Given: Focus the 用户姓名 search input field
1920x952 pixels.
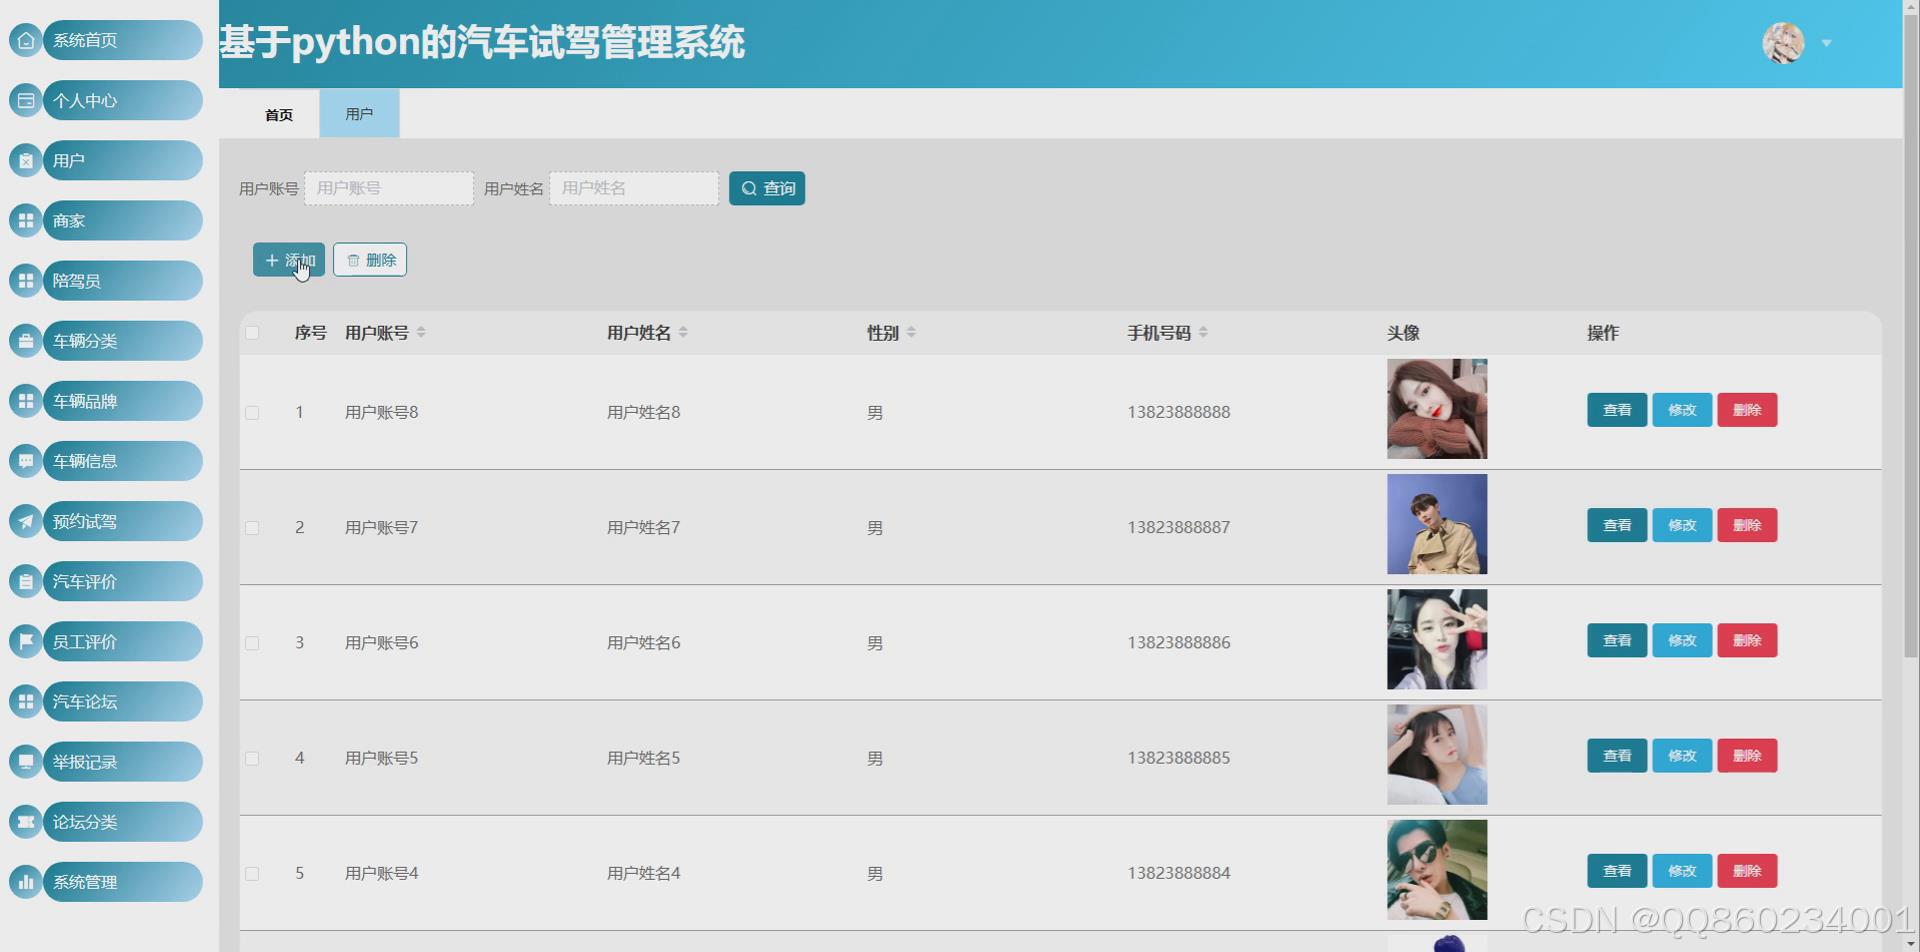Looking at the screenshot, I should pos(633,189).
